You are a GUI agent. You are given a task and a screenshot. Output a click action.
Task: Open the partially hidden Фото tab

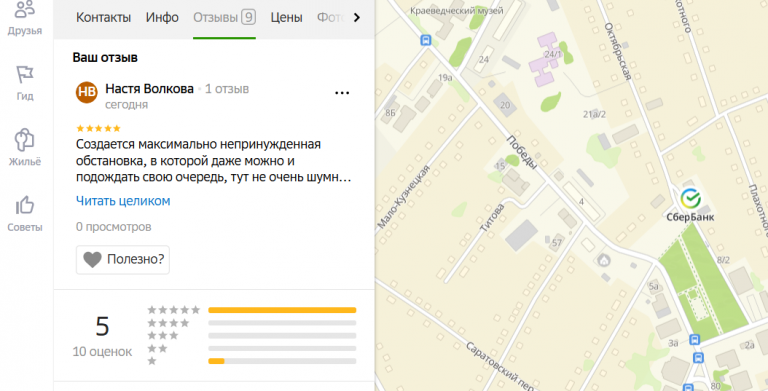[330, 18]
